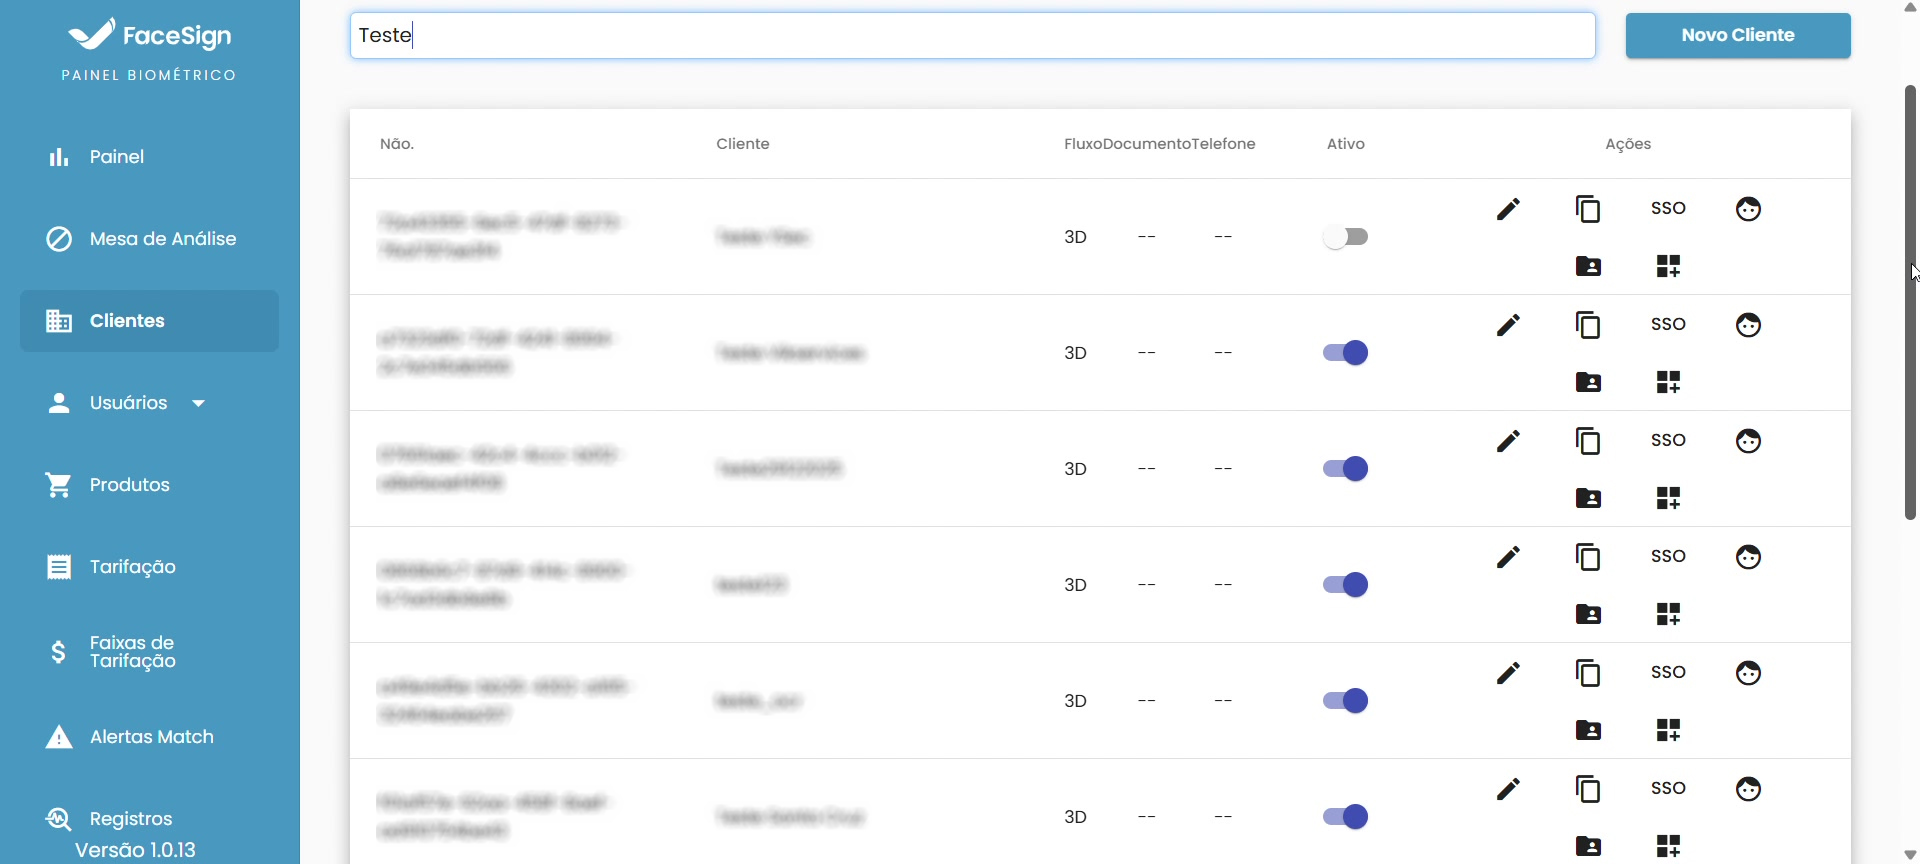Turn off the active toggle in fourth row
This screenshot has width=1920, height=864.
tap(1345, 585)
